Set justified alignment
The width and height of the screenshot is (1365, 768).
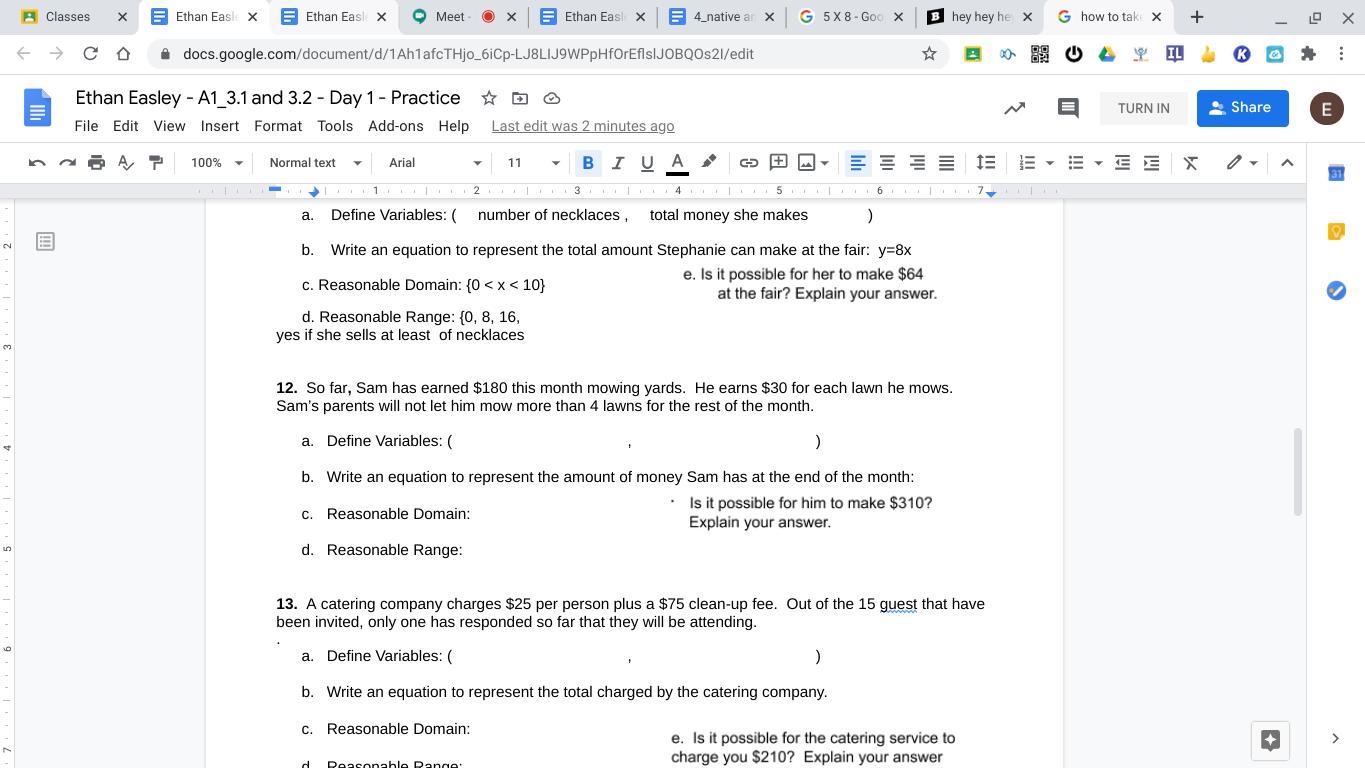946,163
